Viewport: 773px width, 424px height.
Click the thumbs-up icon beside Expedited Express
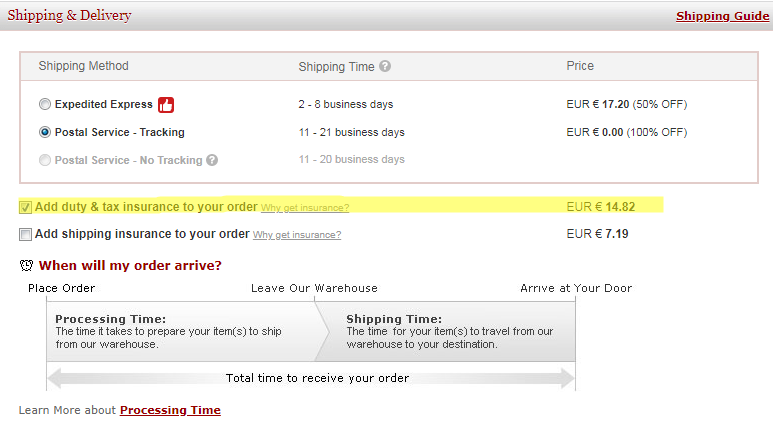(x=166, y=104)
